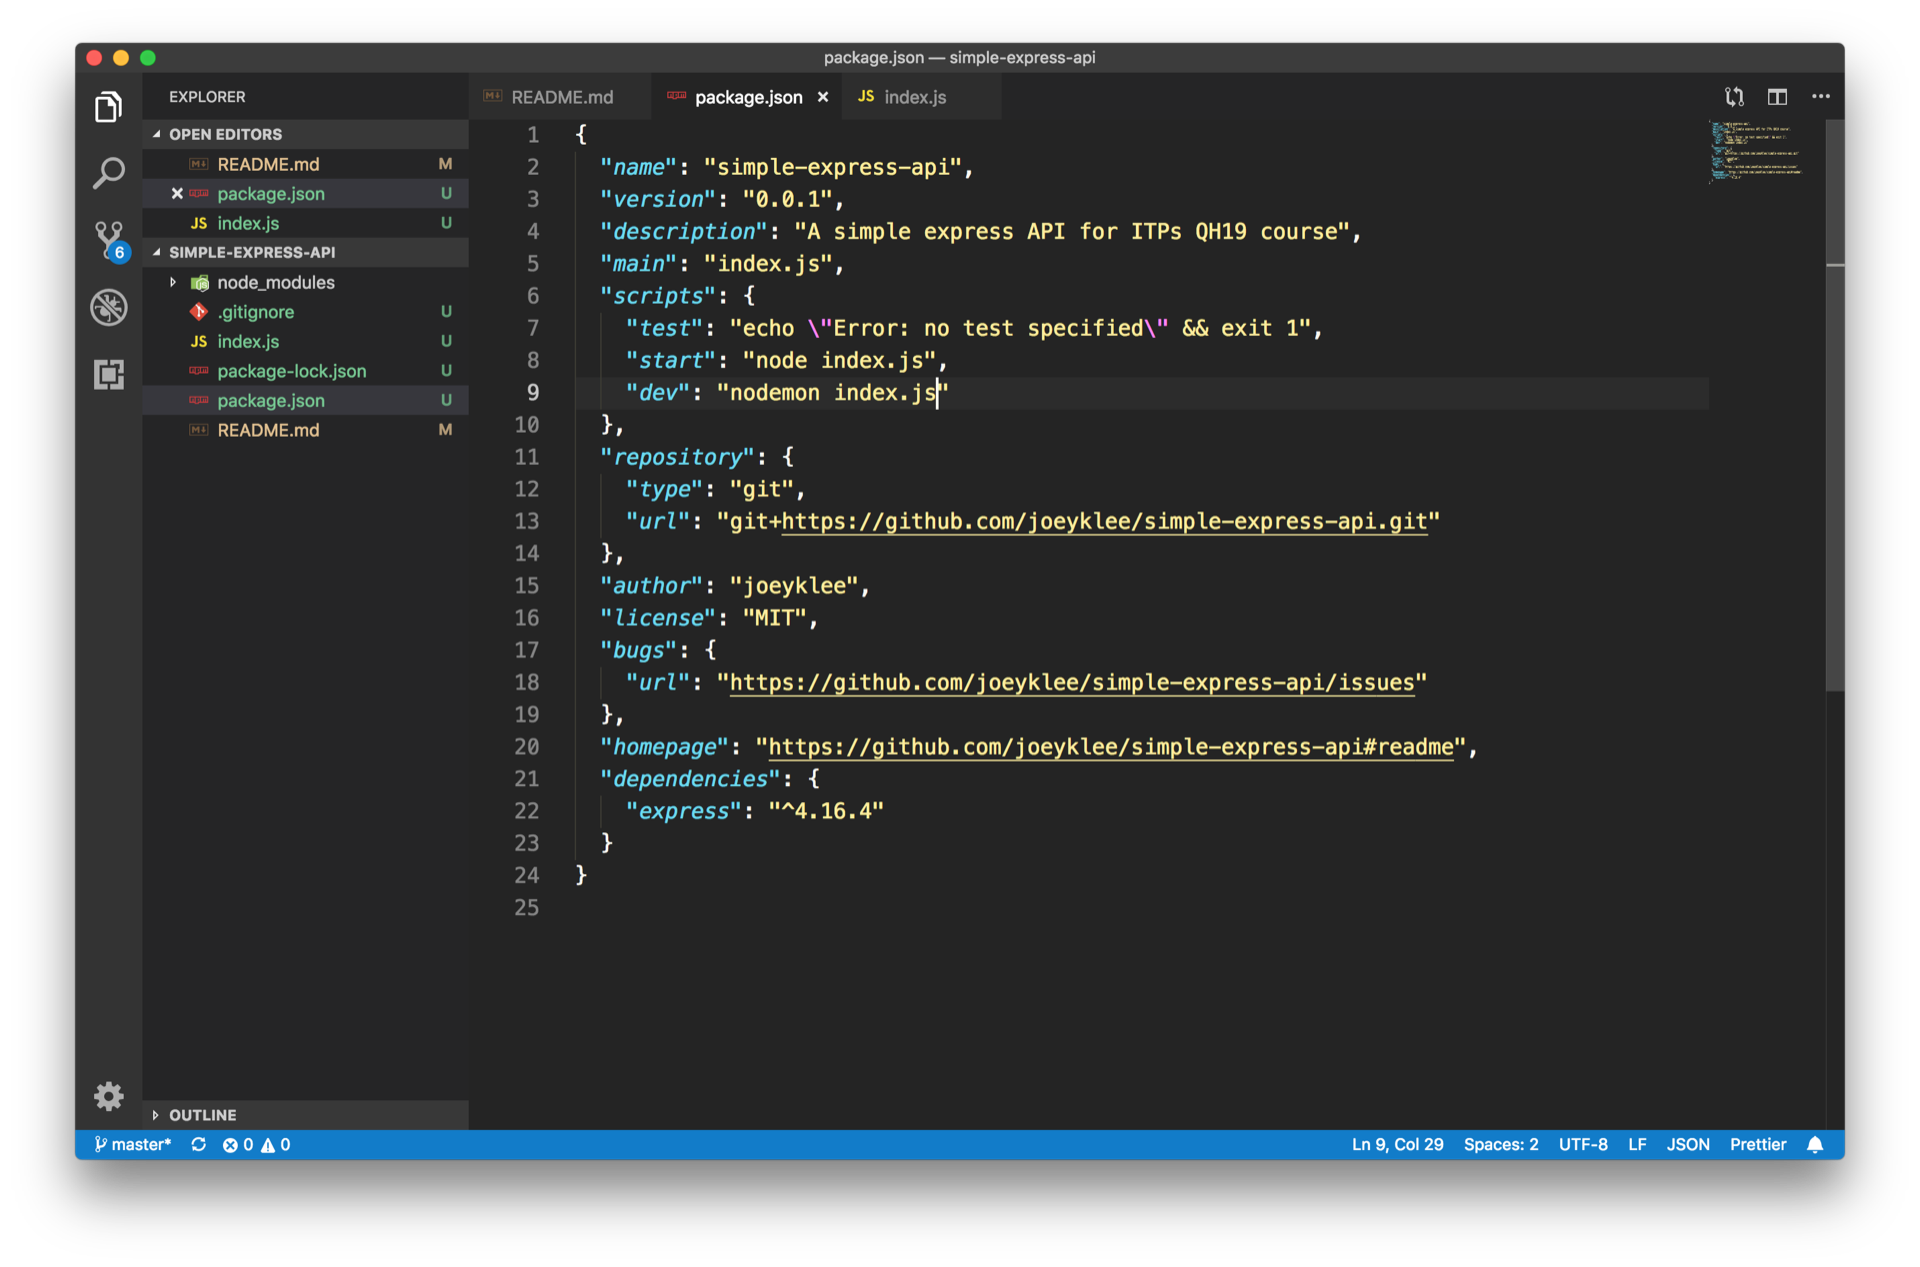
Task: Open the editor More Actions ellipsis menu
Action: click(x=1820, y=97)
